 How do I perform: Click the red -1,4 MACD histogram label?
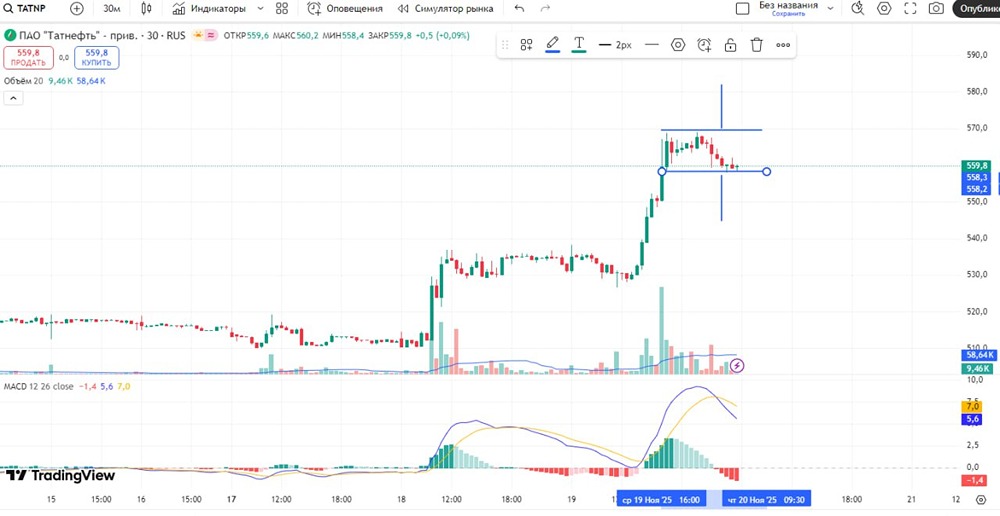click(976, 480)
